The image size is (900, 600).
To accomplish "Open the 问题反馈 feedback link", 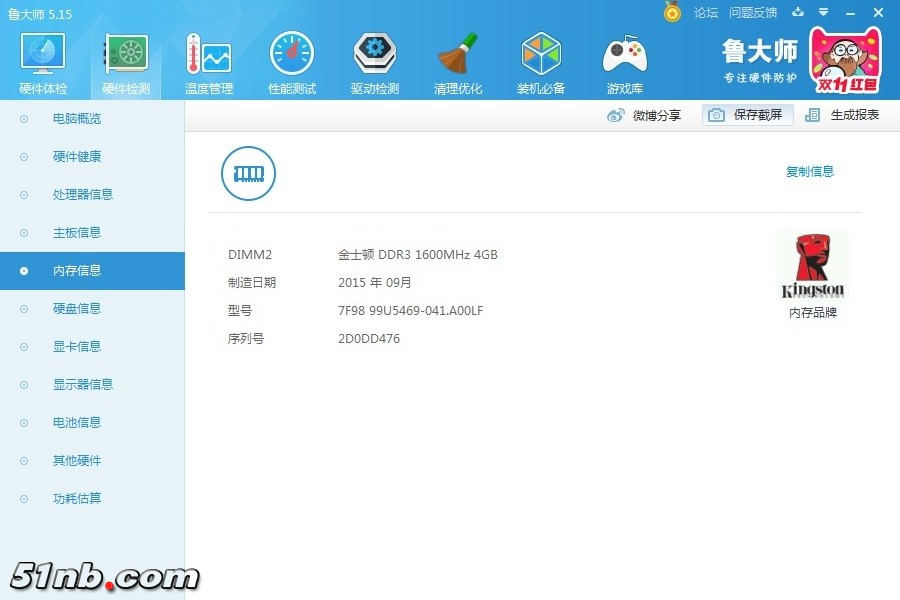I will (753, 13).
